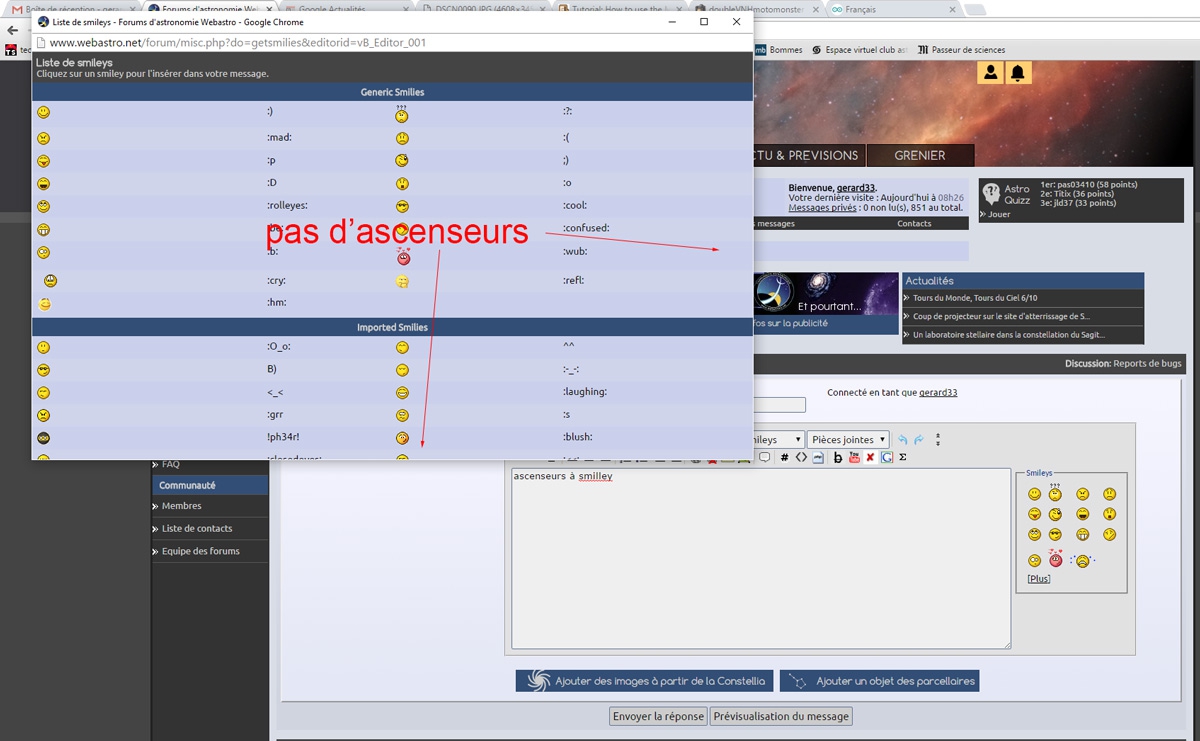Screen dimensions: 1200x741
Task: Insert the :p tongue smiley in popup
Action: click(x=43, y=161)
